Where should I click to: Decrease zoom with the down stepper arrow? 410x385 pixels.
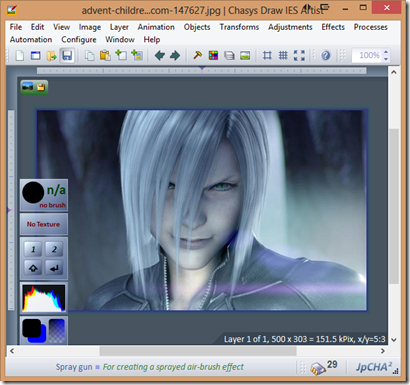386,59
